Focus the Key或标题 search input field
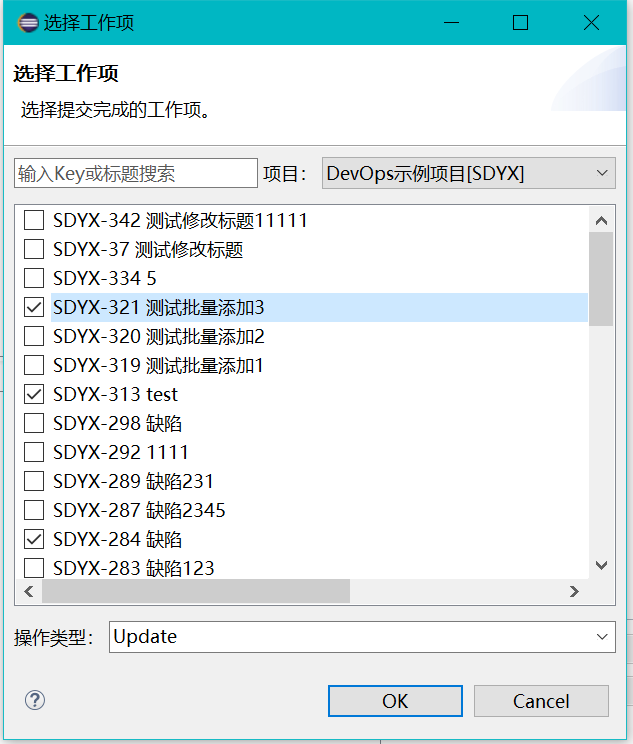The width and height of the screenshot is (633, 744). tap(136, 173)
